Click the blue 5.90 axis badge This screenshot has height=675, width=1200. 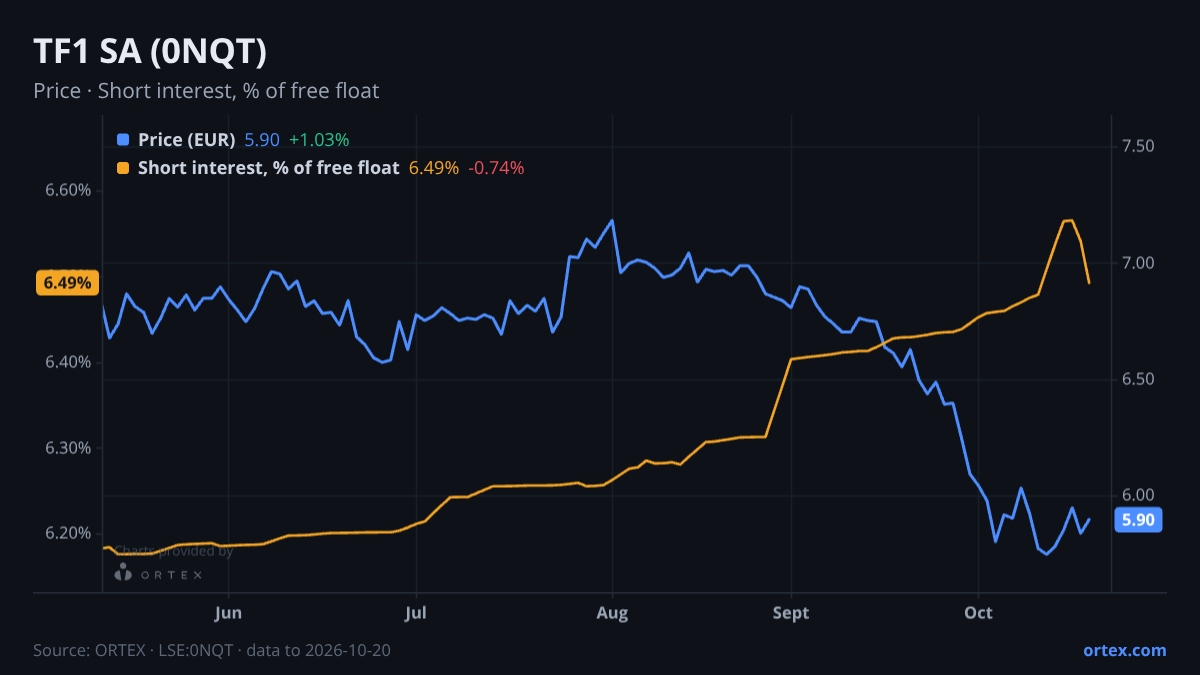click(1138, 520)
